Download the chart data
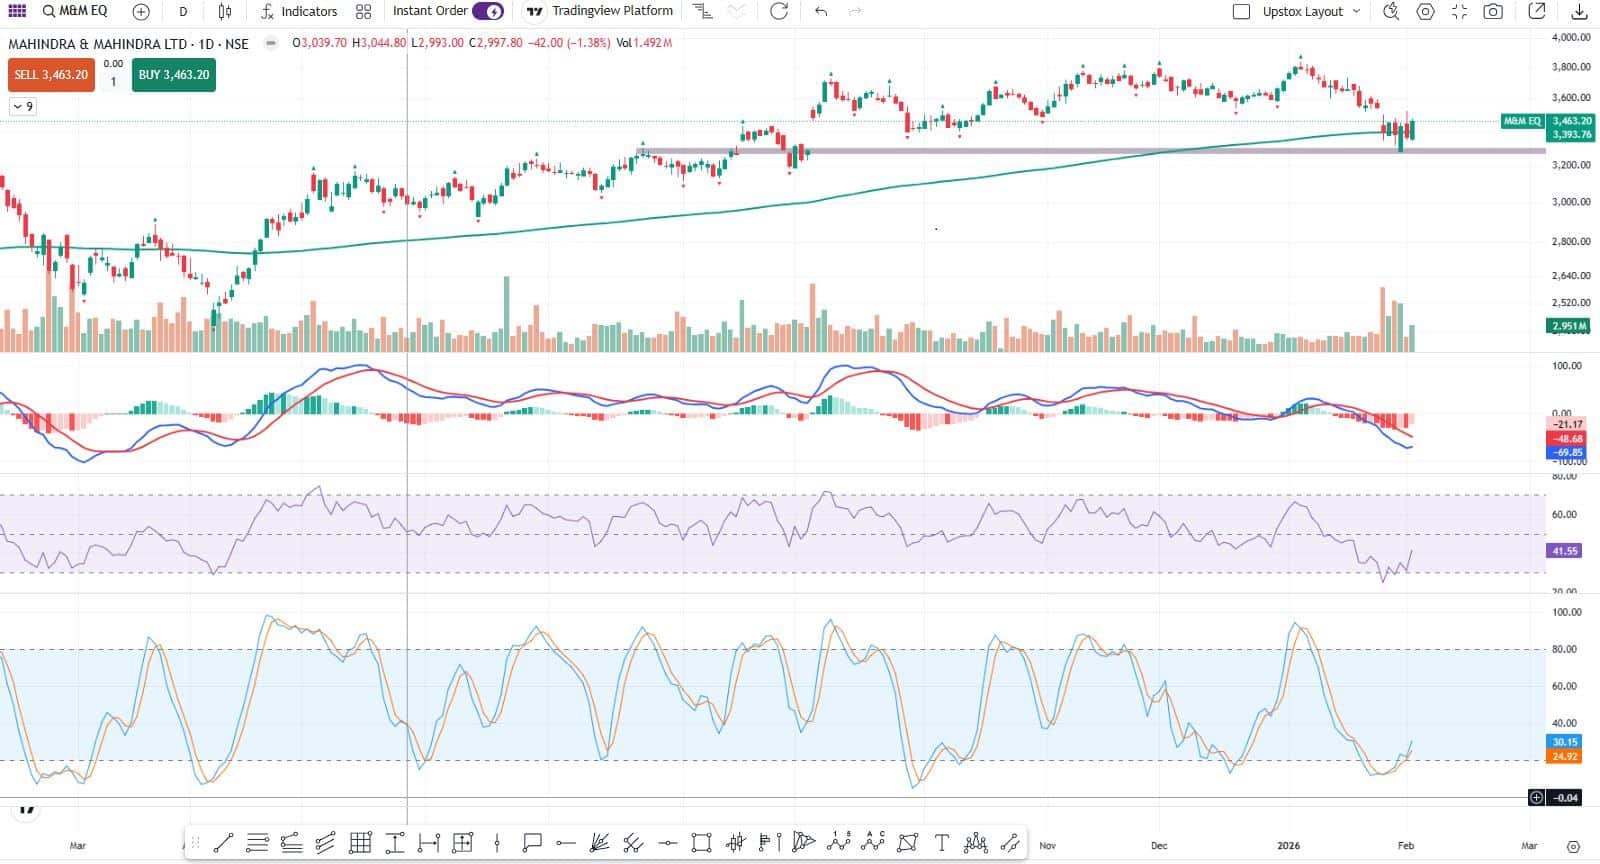The height and width of the screenshot is (864, 1600). [x=1579, y=12]
